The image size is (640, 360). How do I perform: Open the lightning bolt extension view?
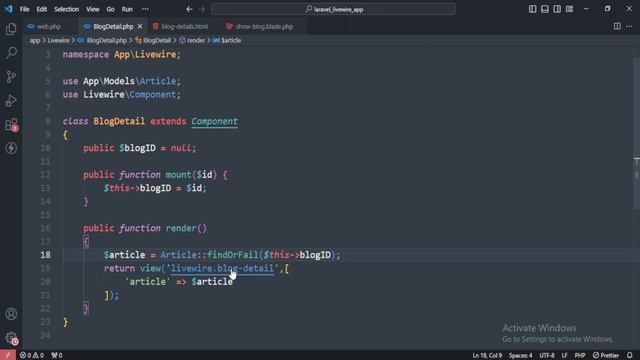pyautogui.click(x=11, y=148)
